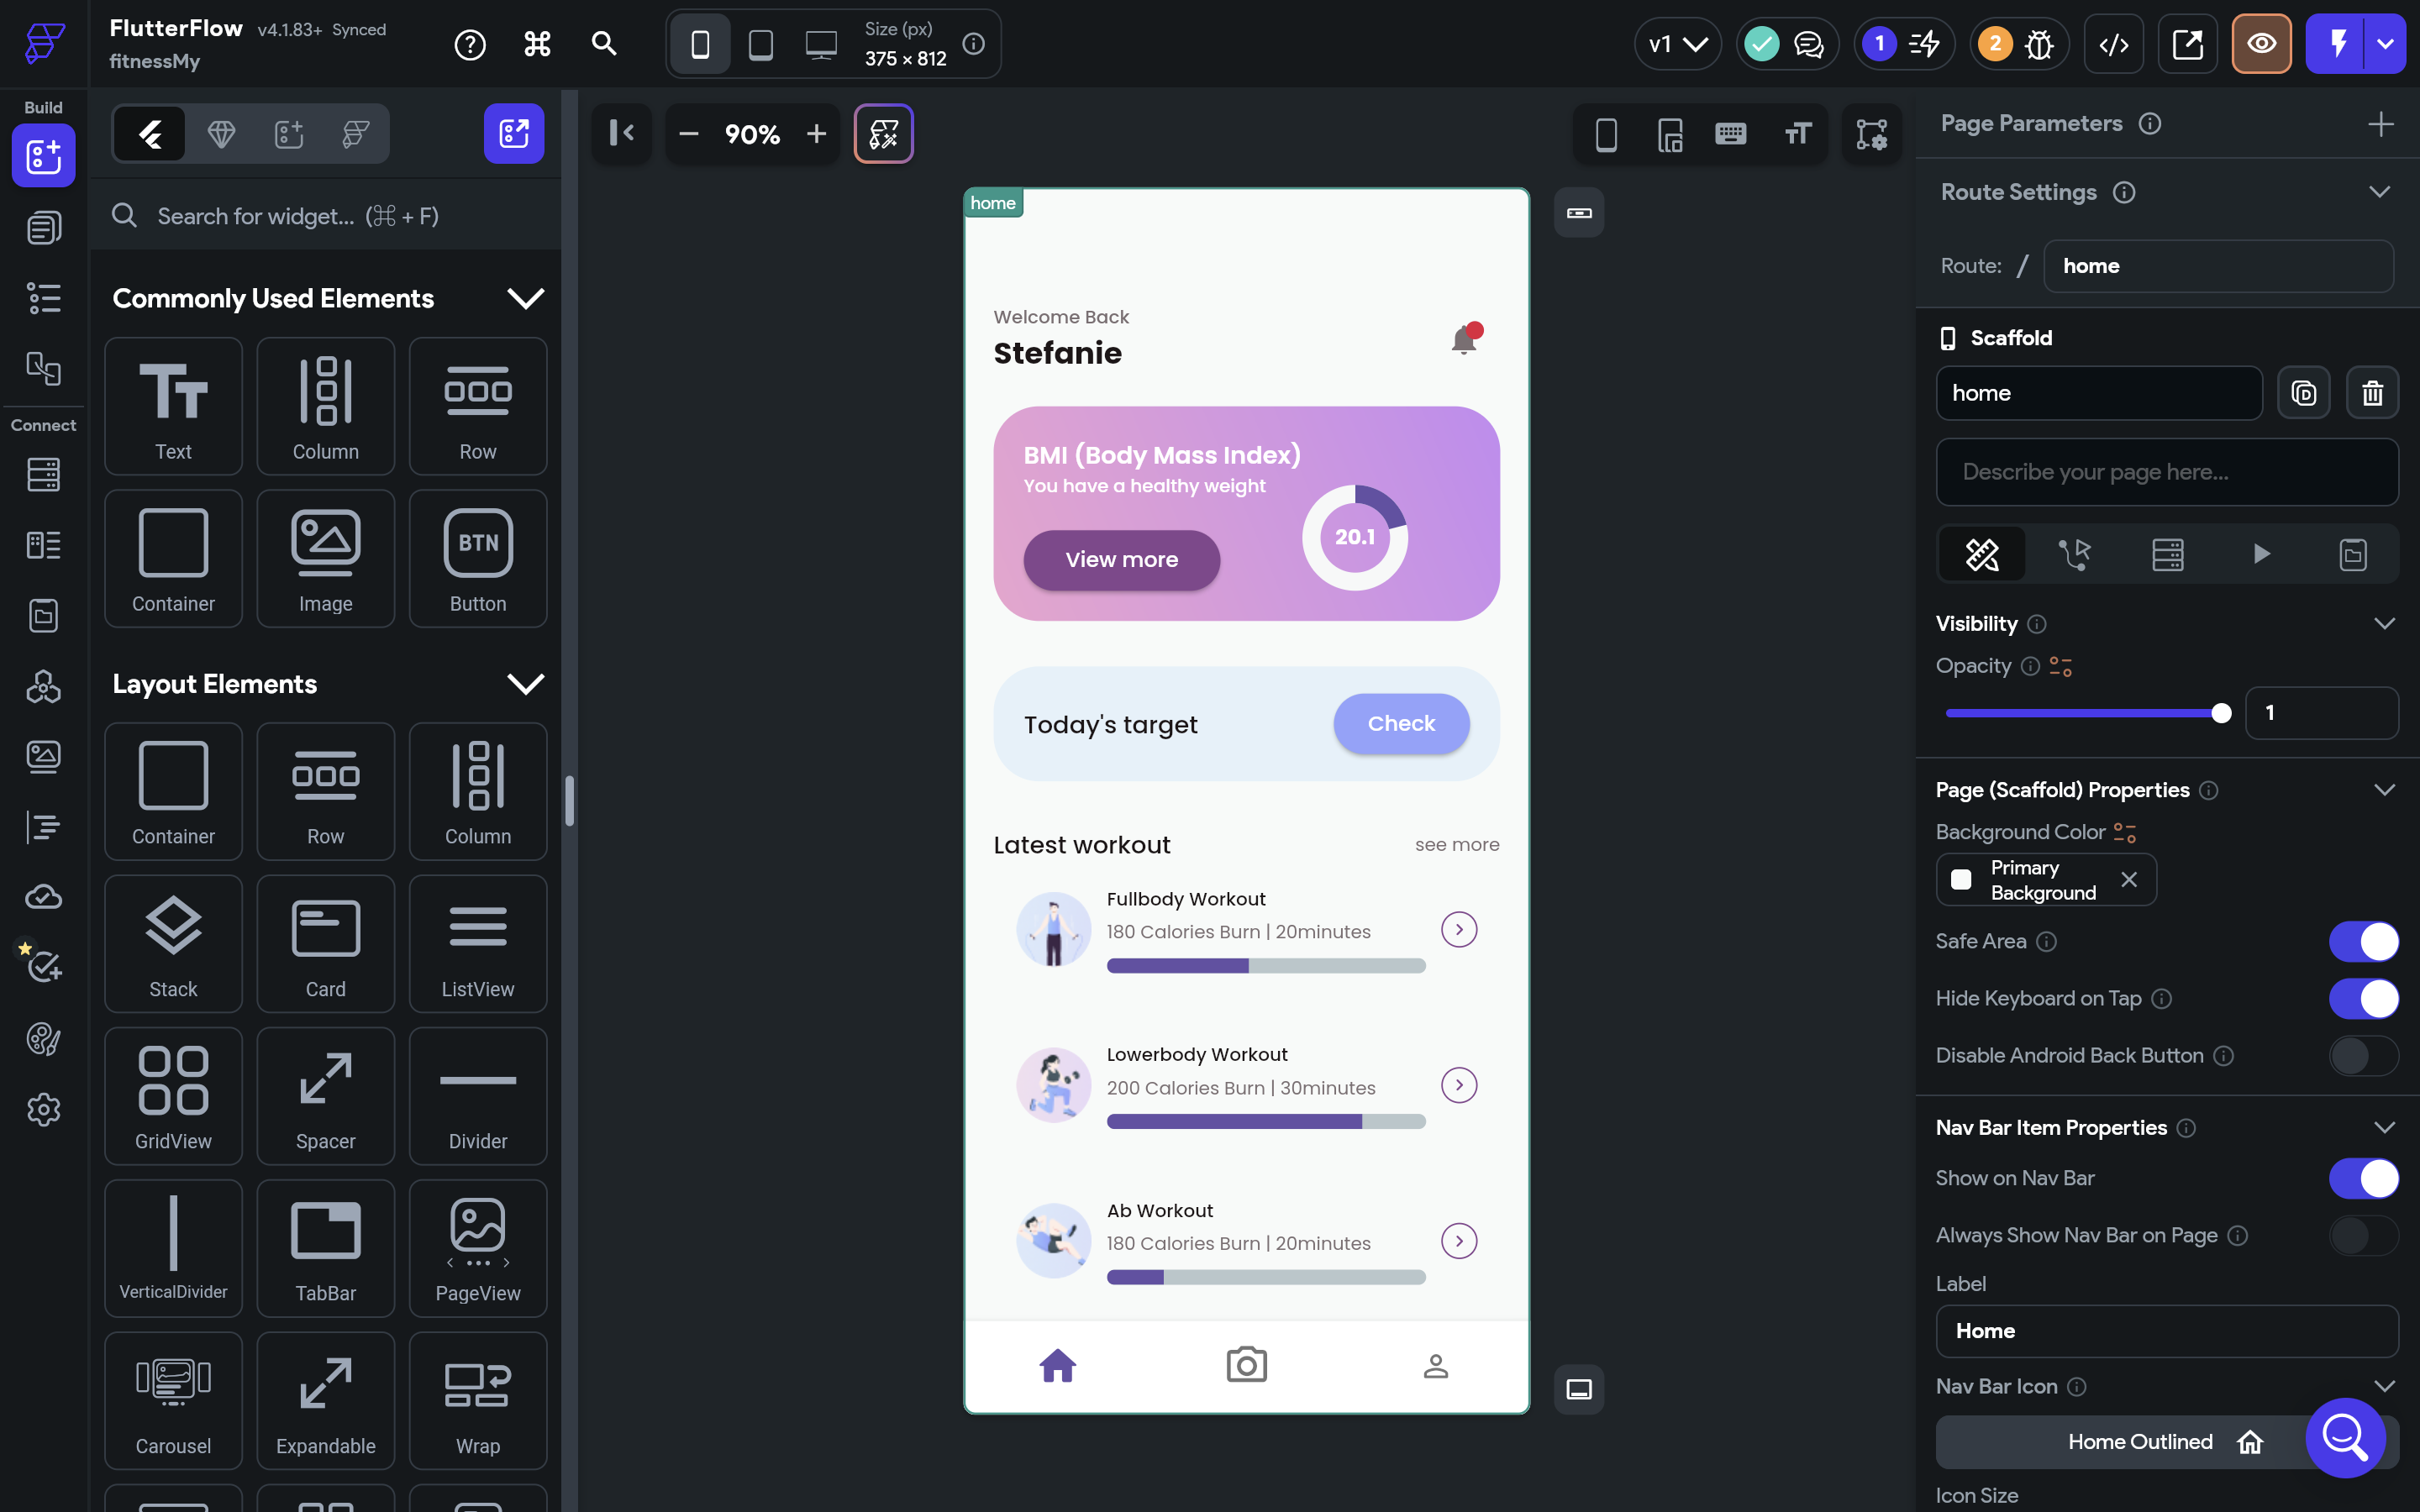Open project Settings with the gear icon
Screen dimensions: 2420x1512
(43, 1110)
